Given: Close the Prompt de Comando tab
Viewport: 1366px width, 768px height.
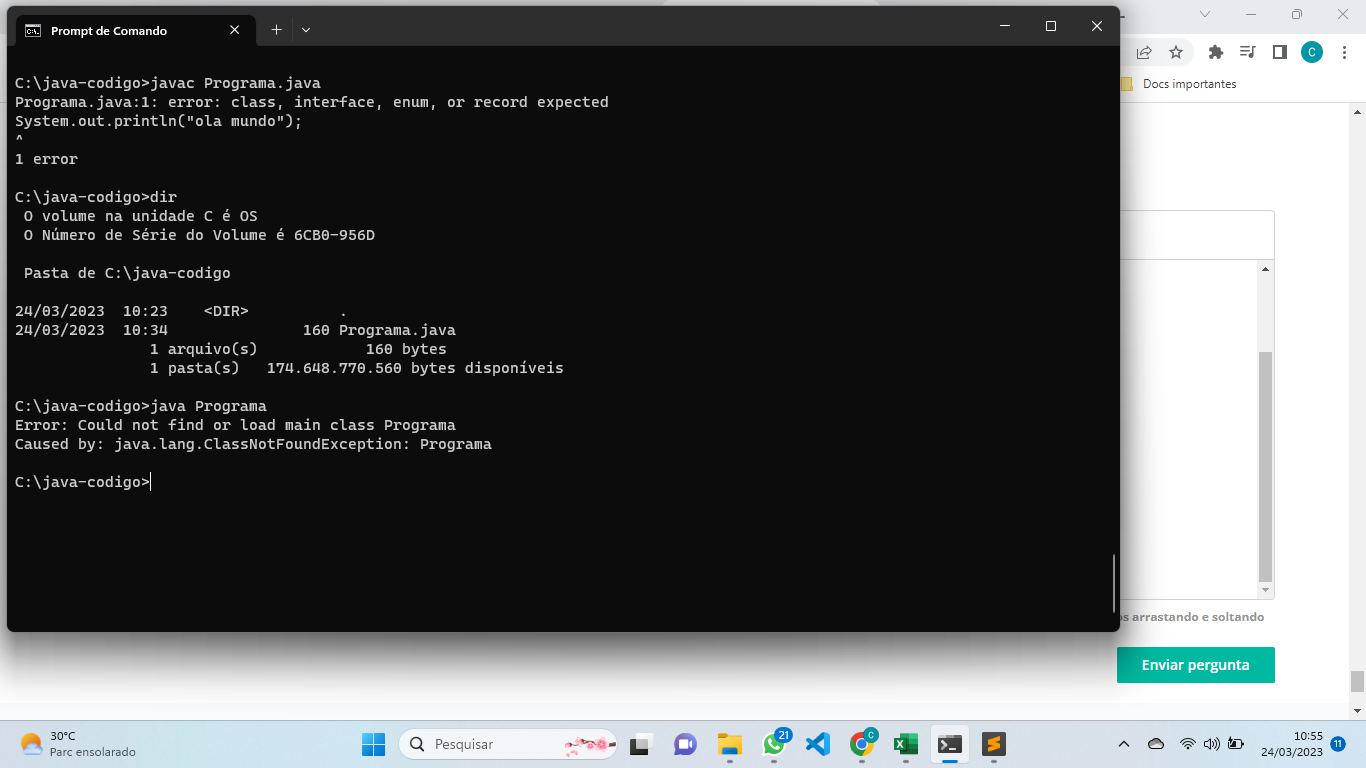Looking at the screenshot, I should (235, 30).
